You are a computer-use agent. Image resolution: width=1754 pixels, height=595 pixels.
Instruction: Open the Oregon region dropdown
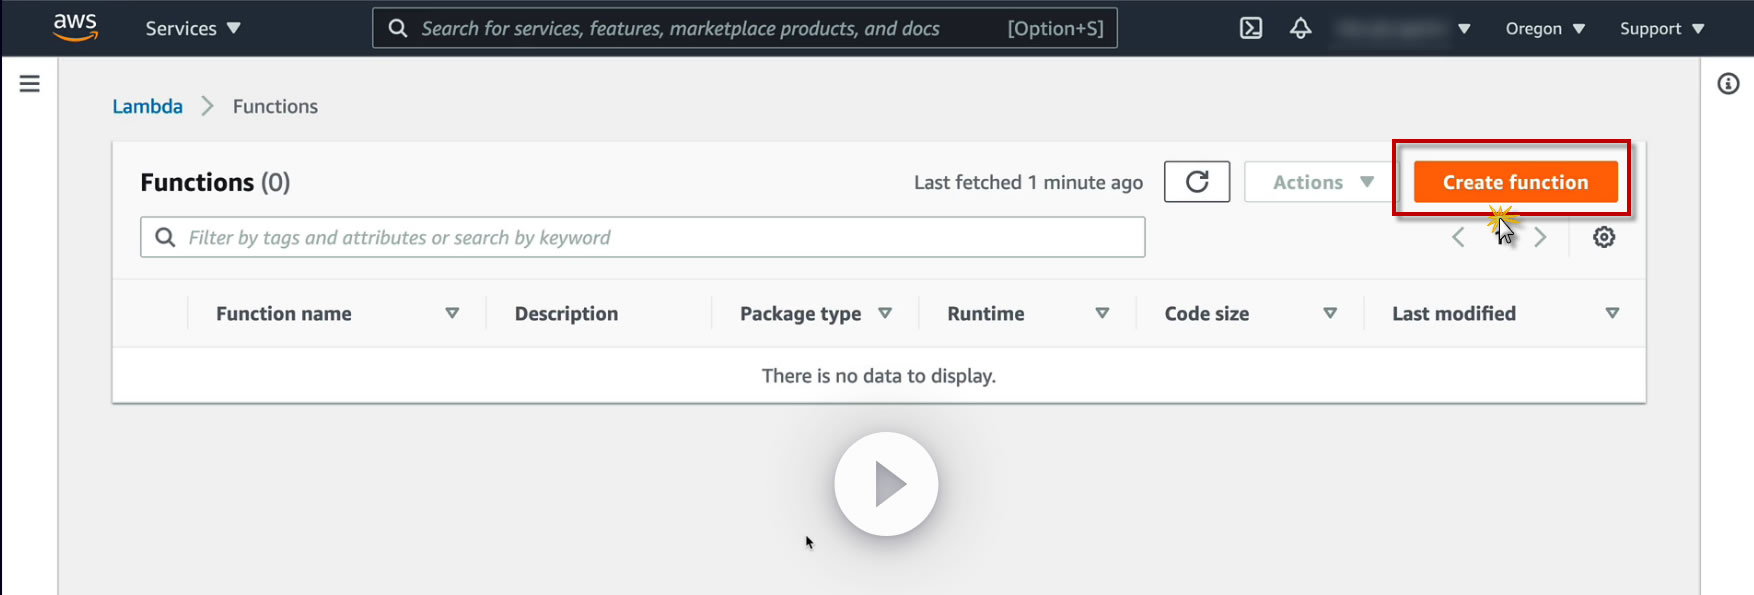pos(1545,28)
